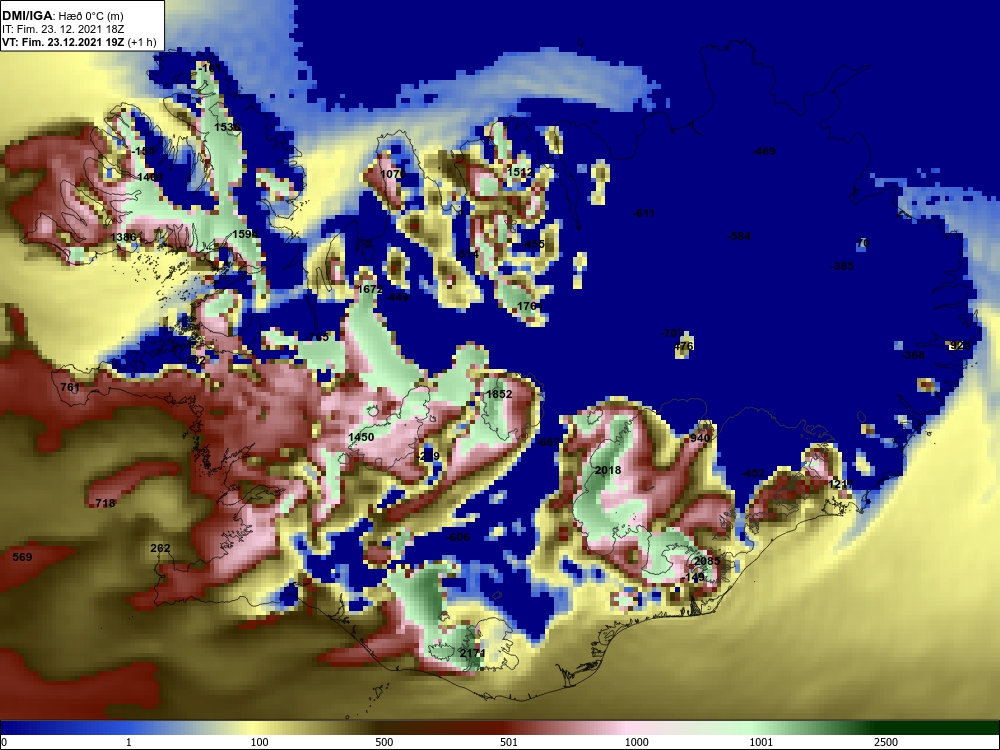Click the map value 940
Image resolution: width=1000 pixels, height=750 pixels.
coord(700,439)
